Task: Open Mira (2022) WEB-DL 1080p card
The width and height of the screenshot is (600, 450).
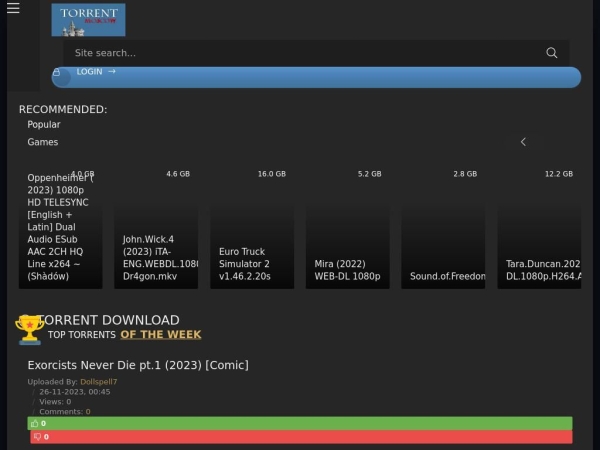Action: 347,228
